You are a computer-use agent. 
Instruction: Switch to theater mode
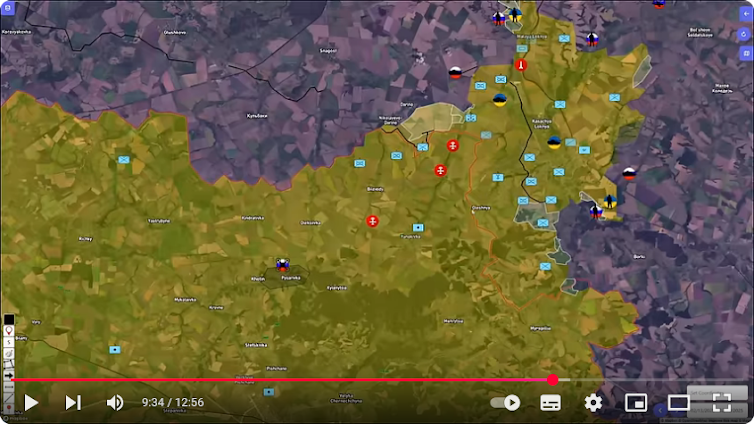(679, 403)
